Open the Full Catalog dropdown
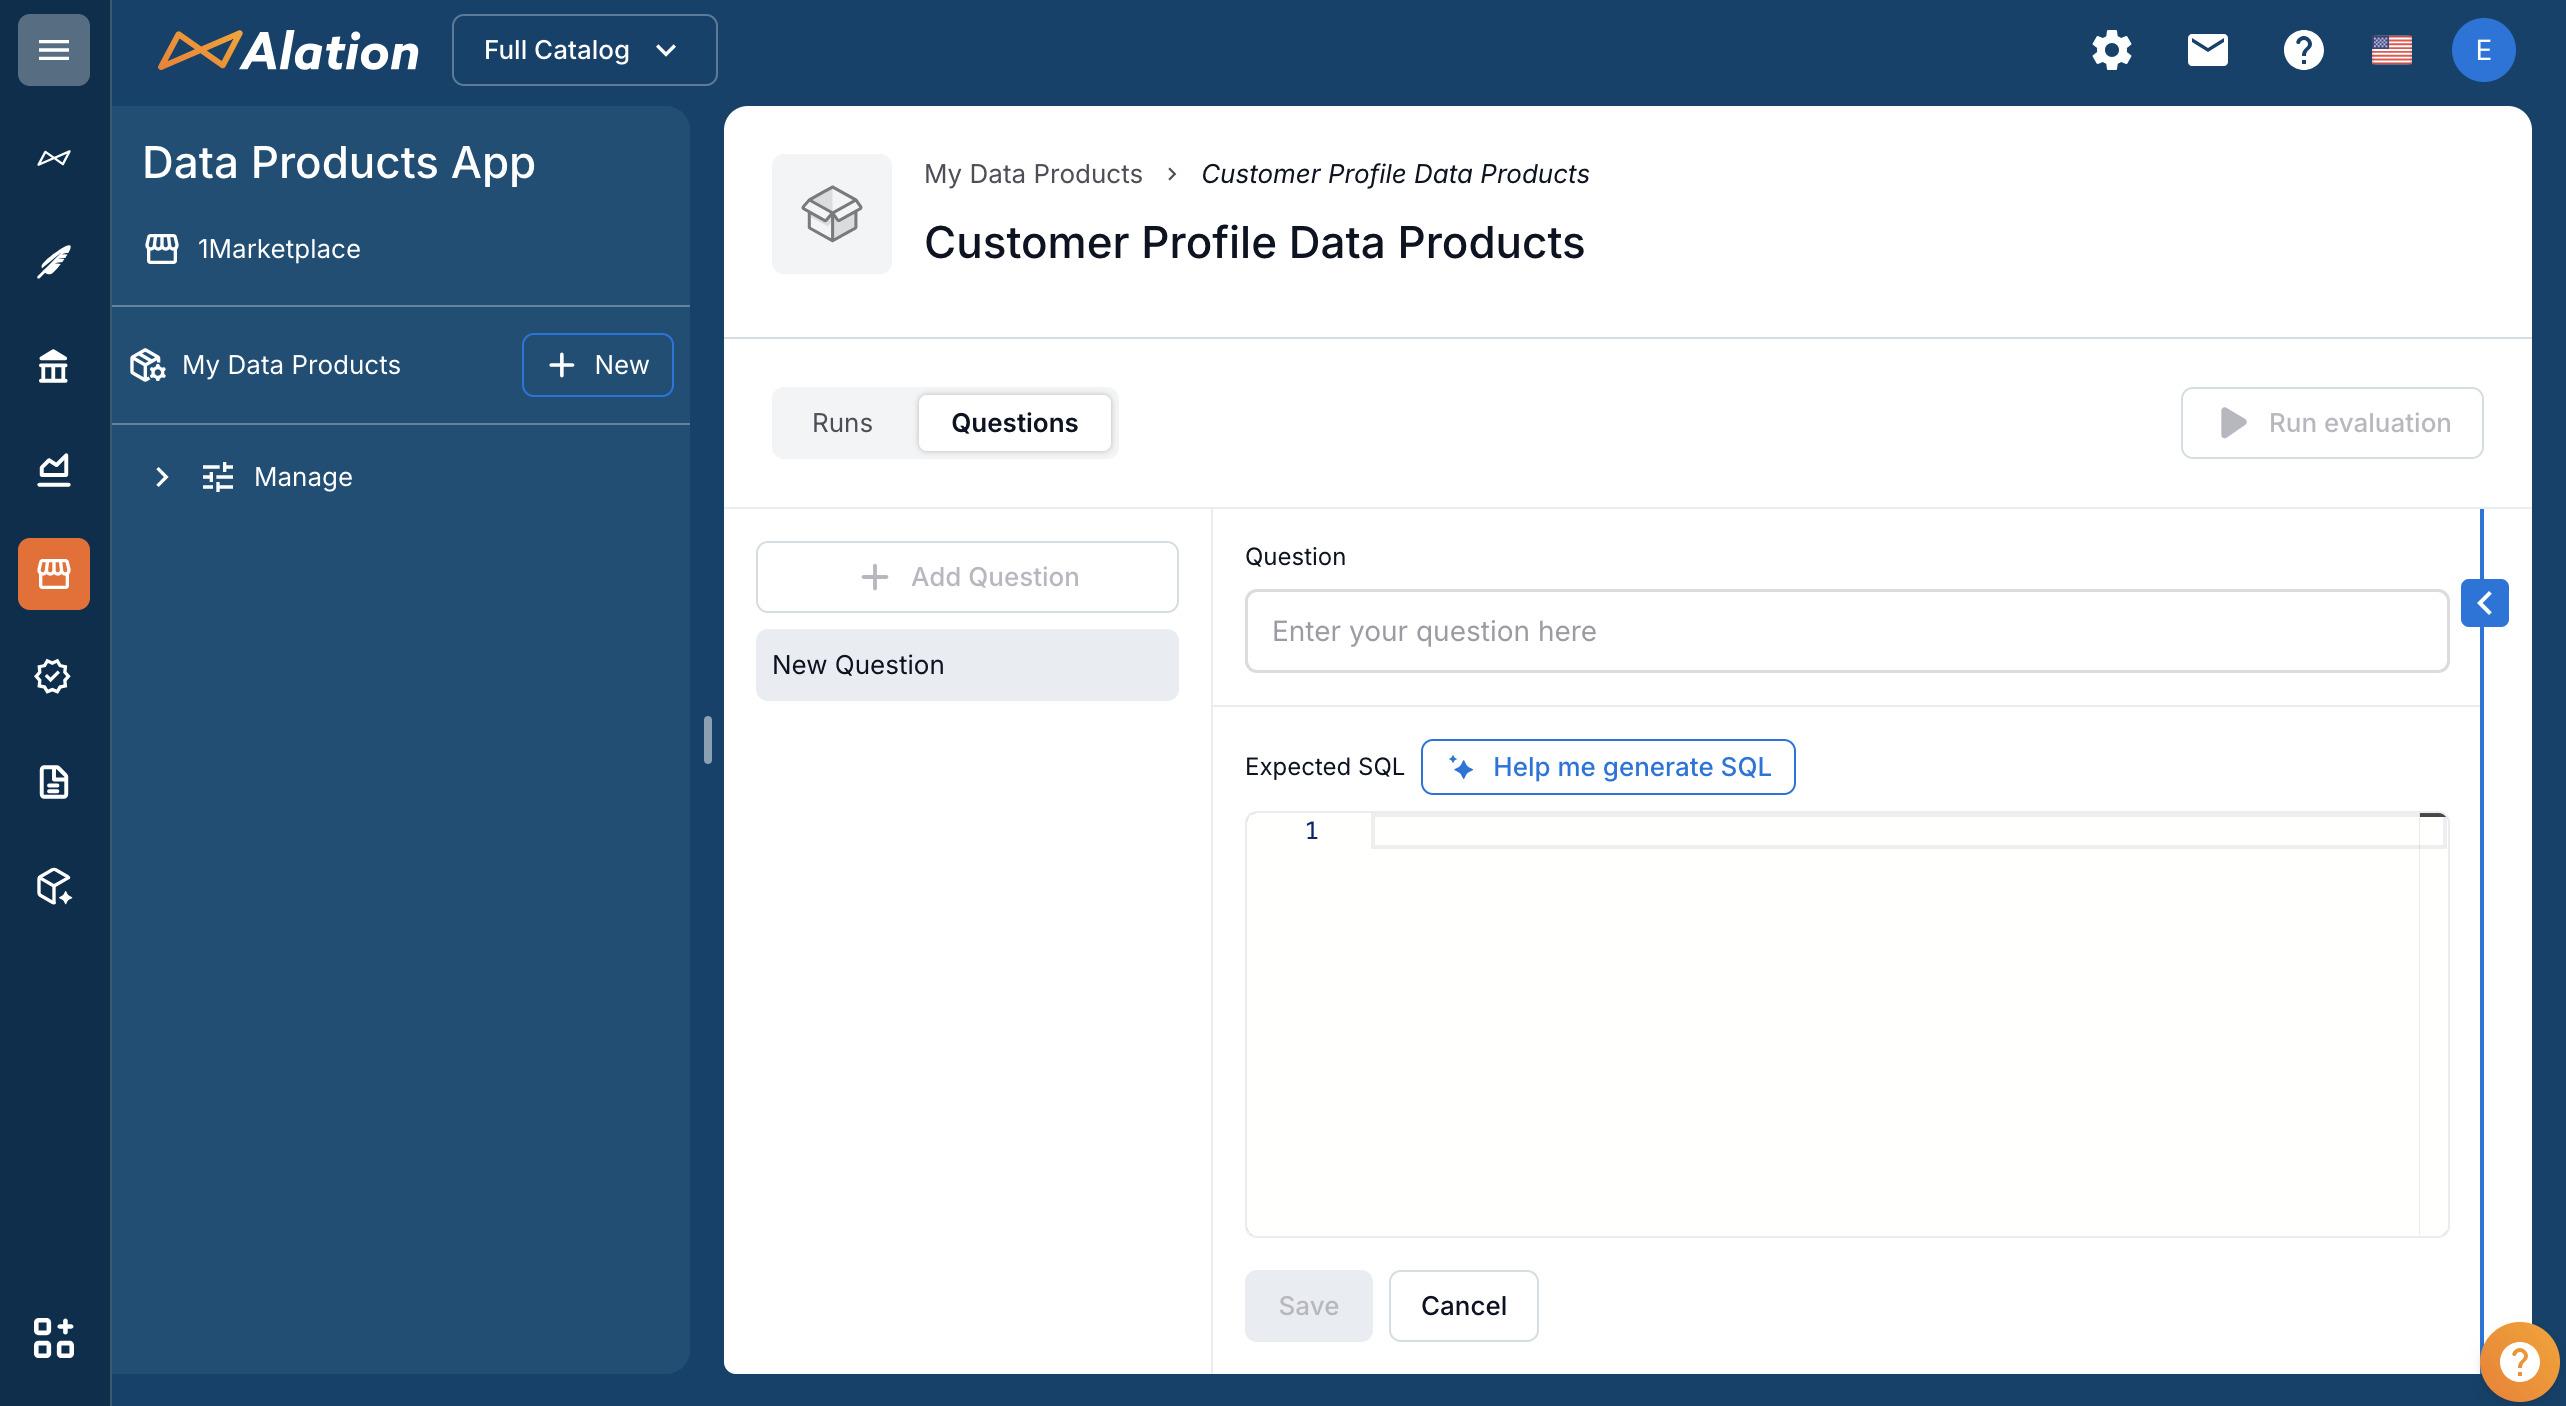 coord(584,49)
